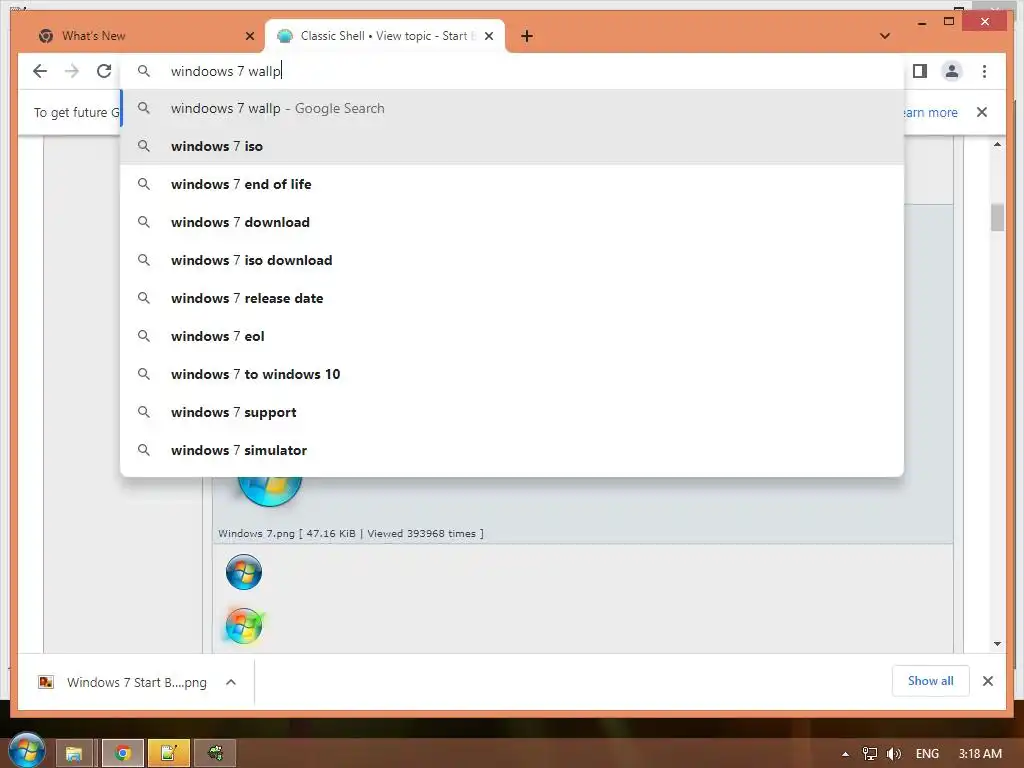Expand the tab search chevron
The height and width of the screenshot is (768, 1024).
tap(885, 36)
